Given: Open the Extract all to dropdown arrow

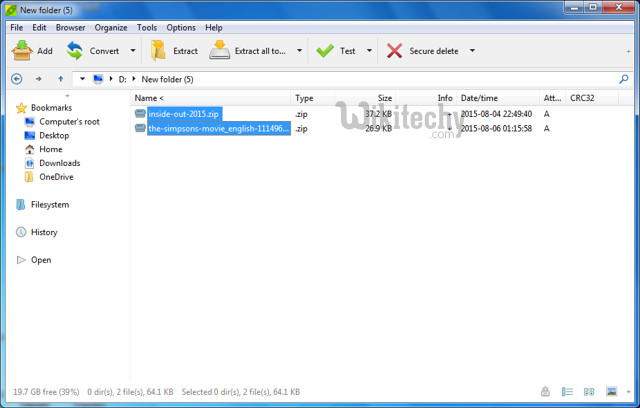Looking at the screenshot, I should click(x=299, y=51).
